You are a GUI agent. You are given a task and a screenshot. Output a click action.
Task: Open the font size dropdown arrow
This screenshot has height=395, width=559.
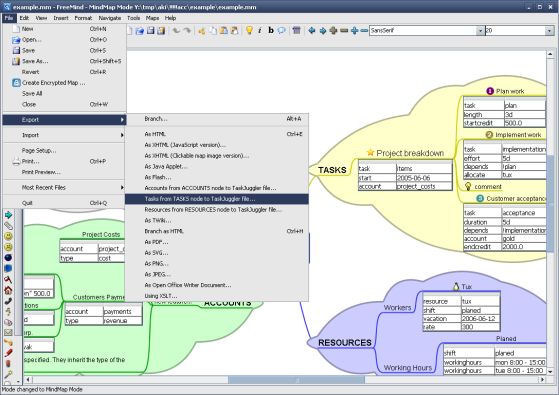click(x=549, y=31)
